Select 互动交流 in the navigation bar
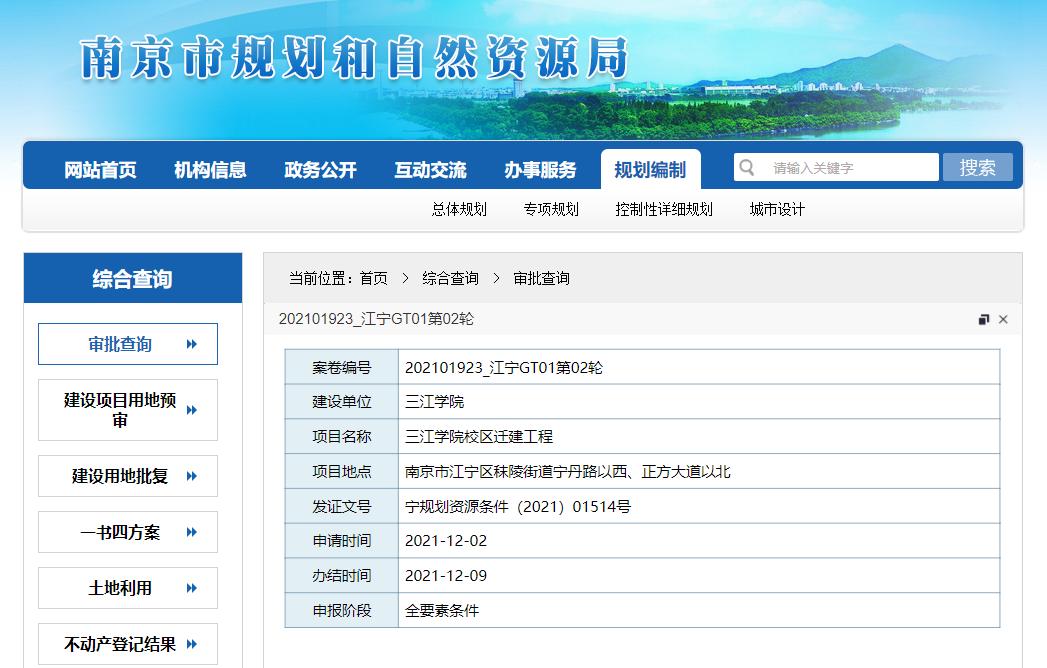The width and height of the screenshot is (1047, 668). [x=430, y=170]
